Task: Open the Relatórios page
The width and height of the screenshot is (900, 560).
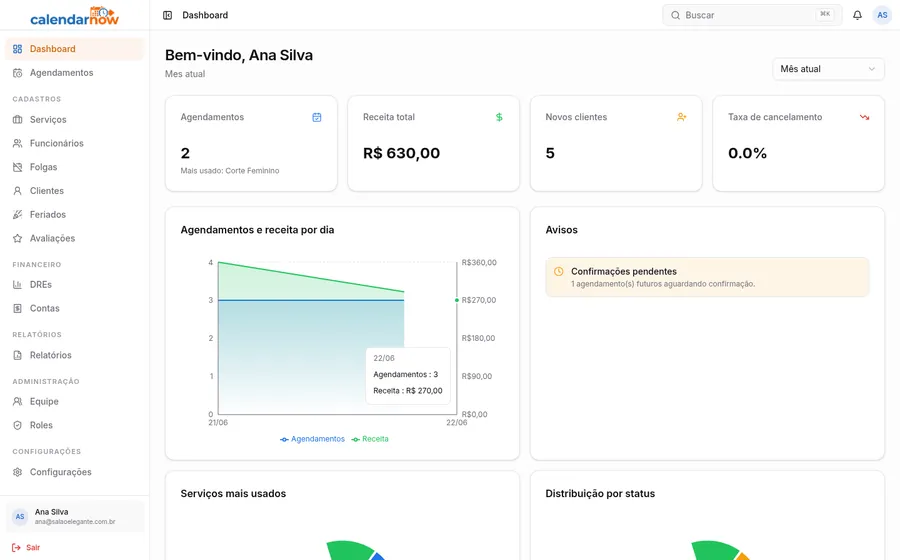Action: [x=75, y=355]
